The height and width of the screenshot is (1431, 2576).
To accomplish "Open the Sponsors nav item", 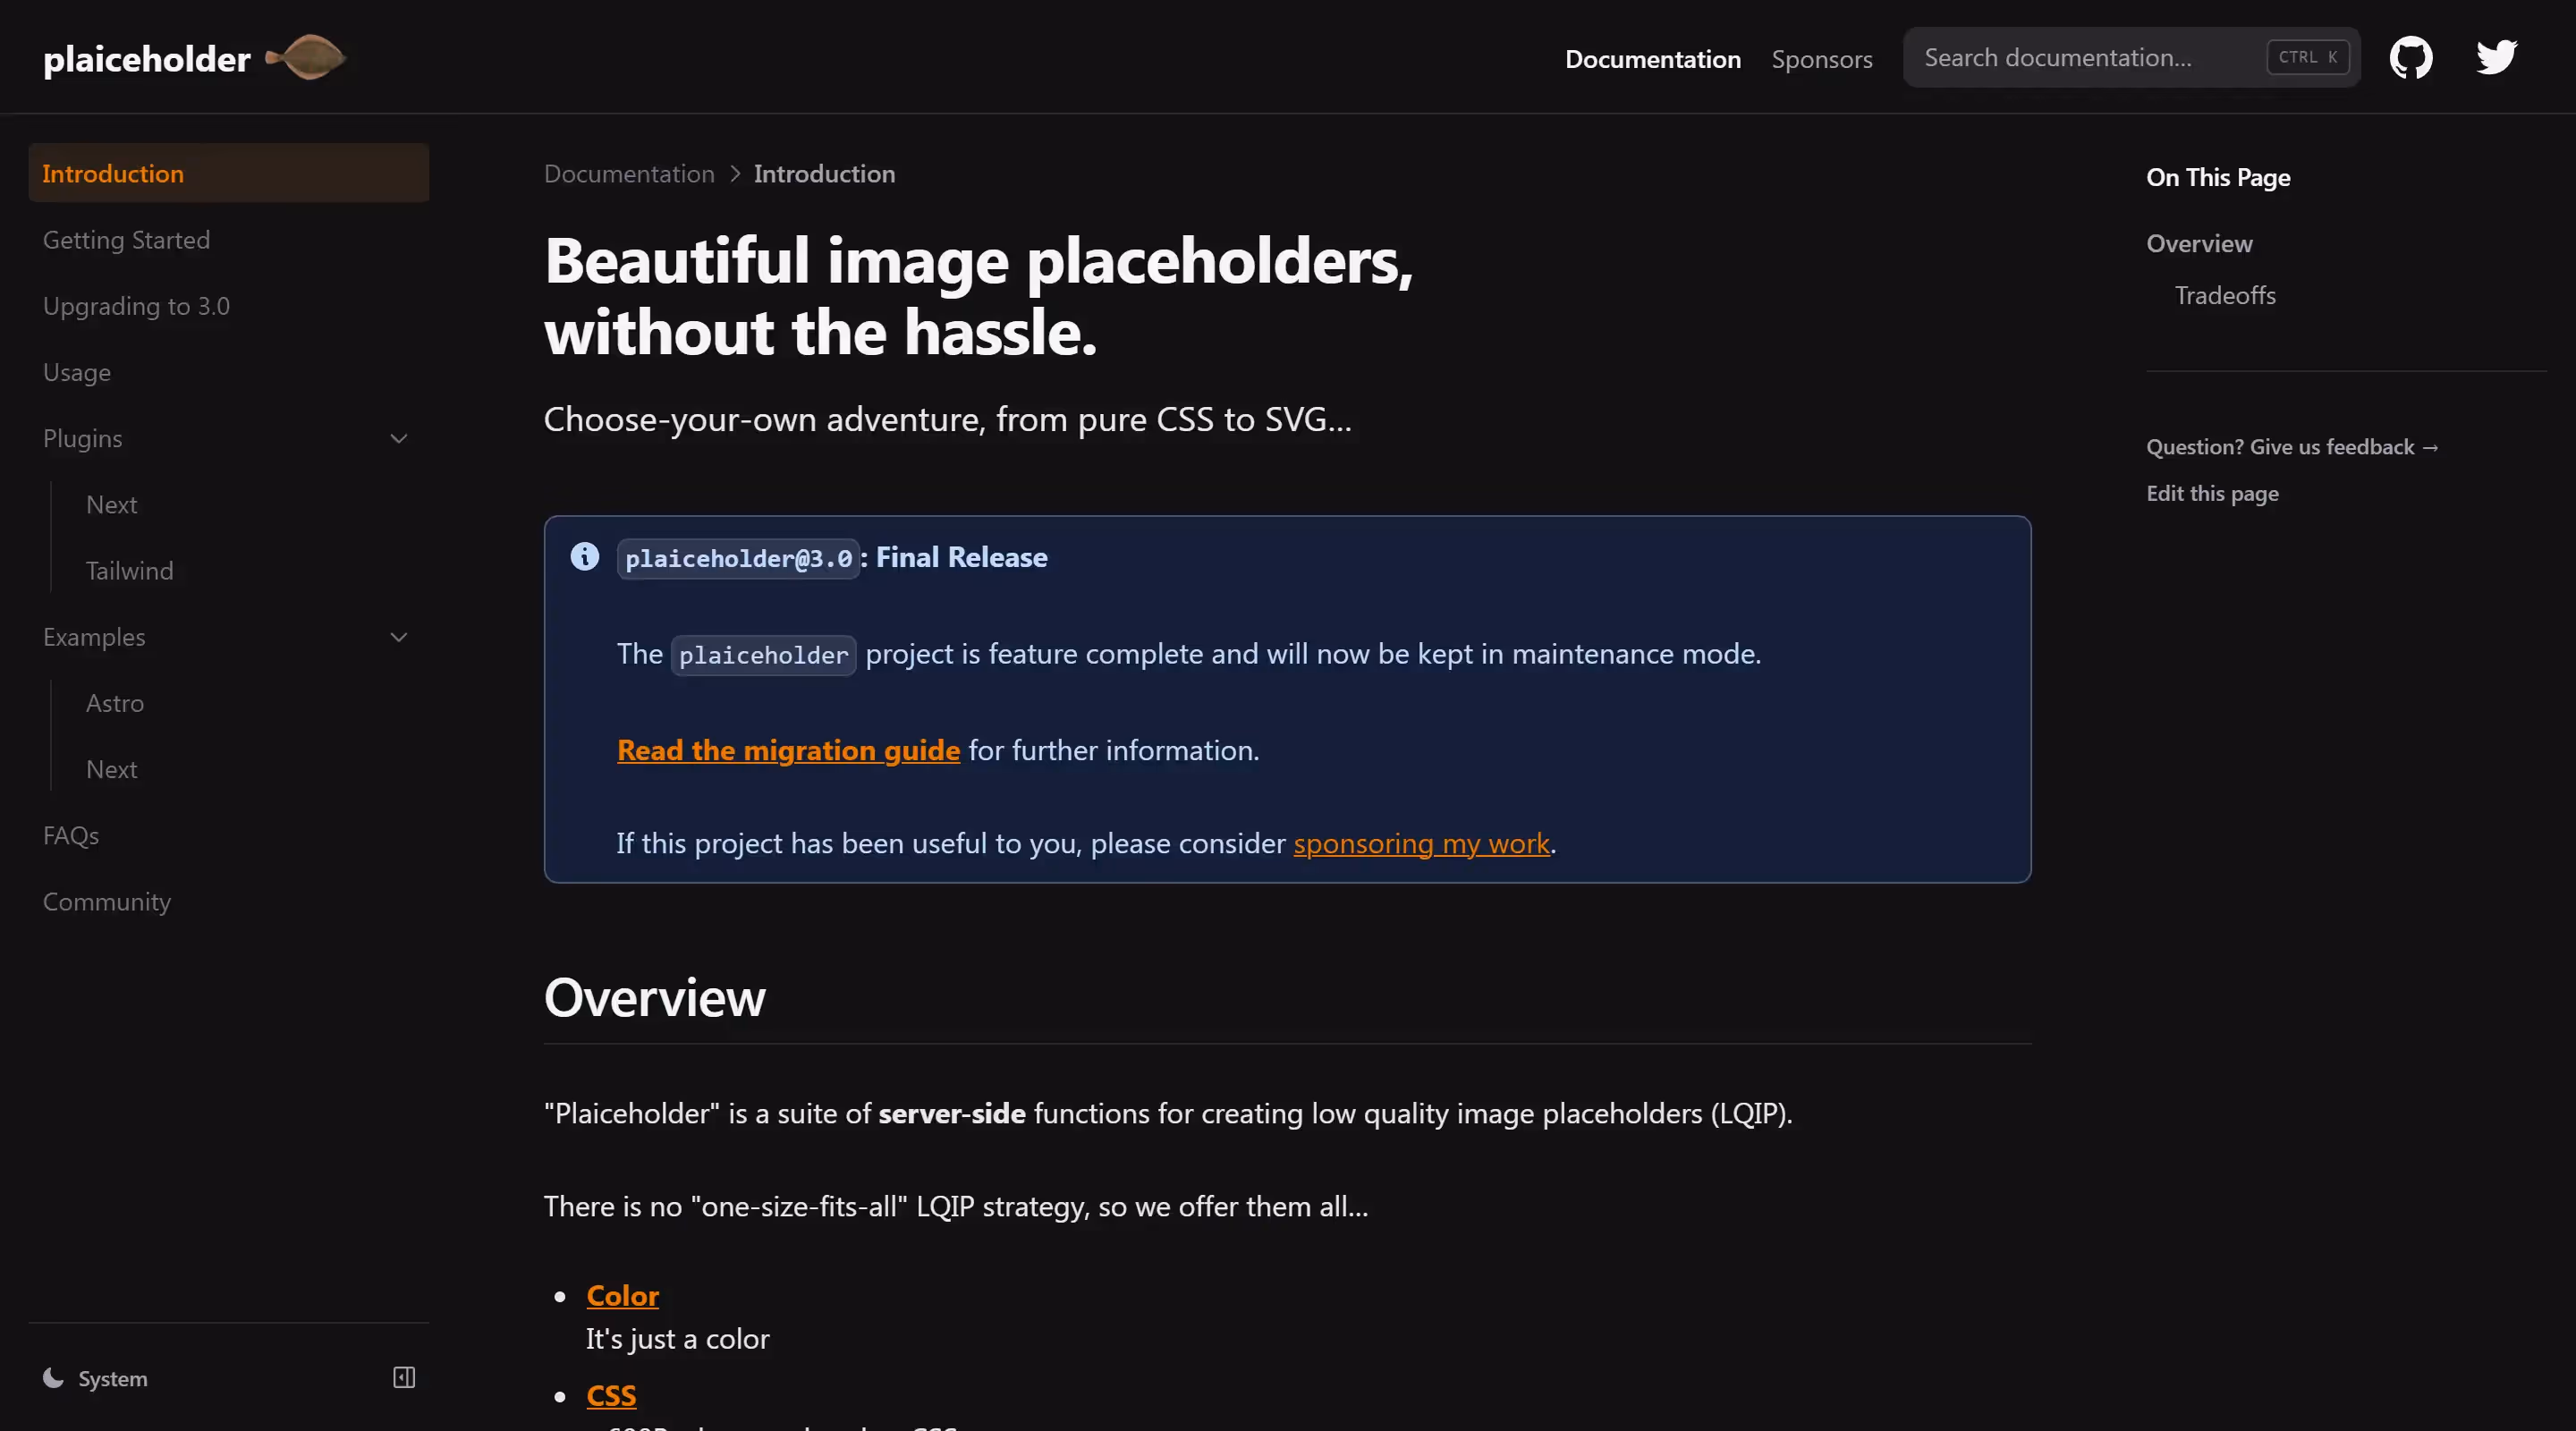I will (x=1822, y=59).
